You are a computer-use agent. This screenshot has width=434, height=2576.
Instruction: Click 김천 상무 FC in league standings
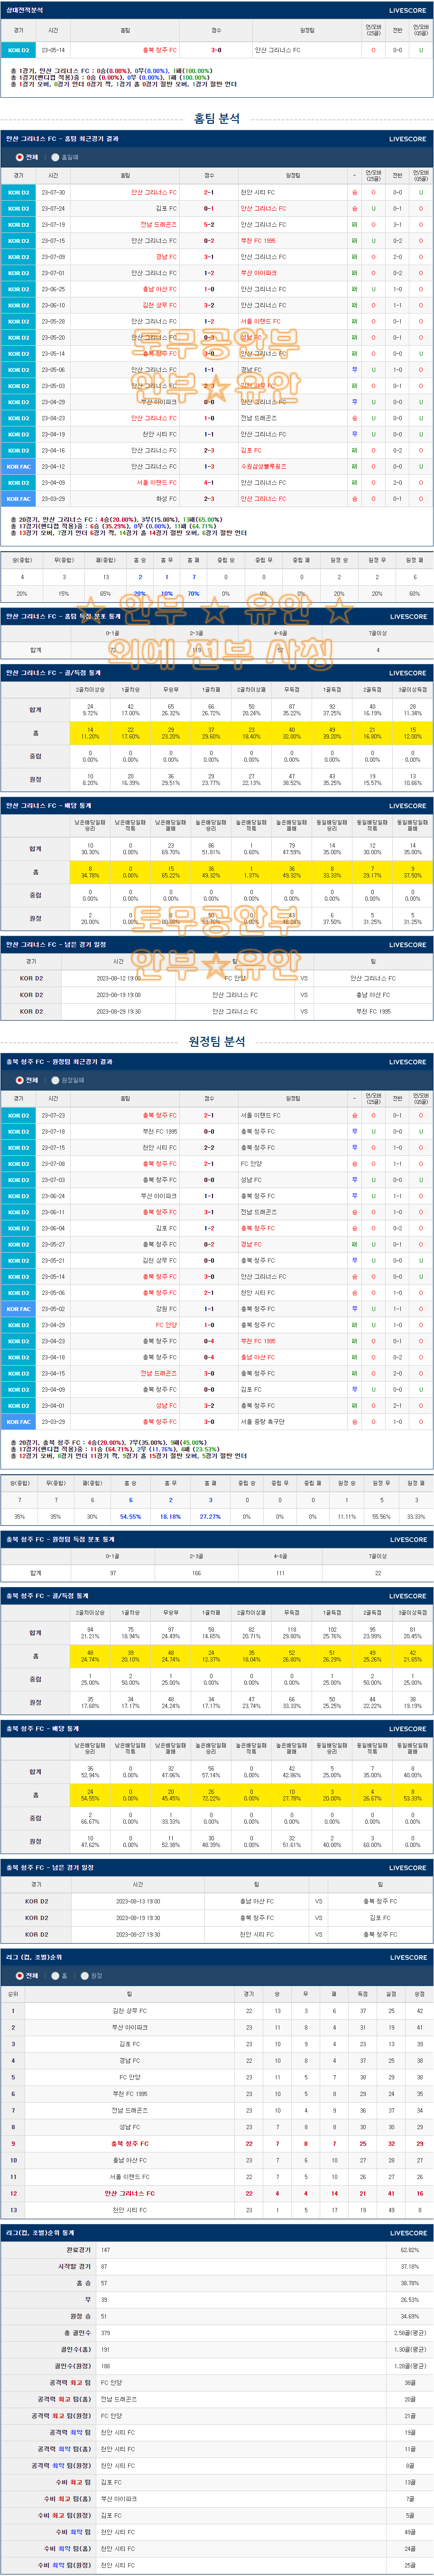tap(130, 2010)
